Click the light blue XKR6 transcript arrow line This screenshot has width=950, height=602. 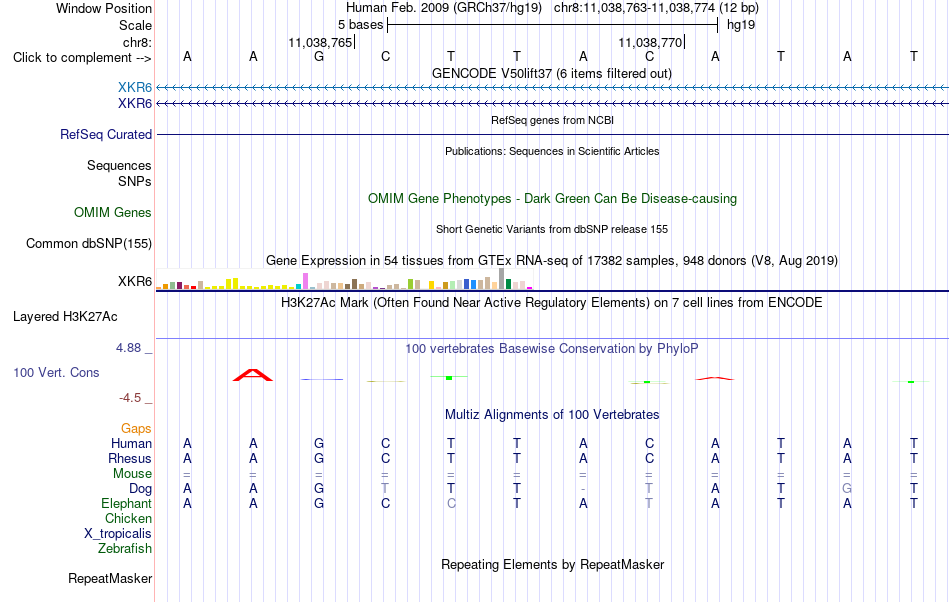[x=553, y=88]
